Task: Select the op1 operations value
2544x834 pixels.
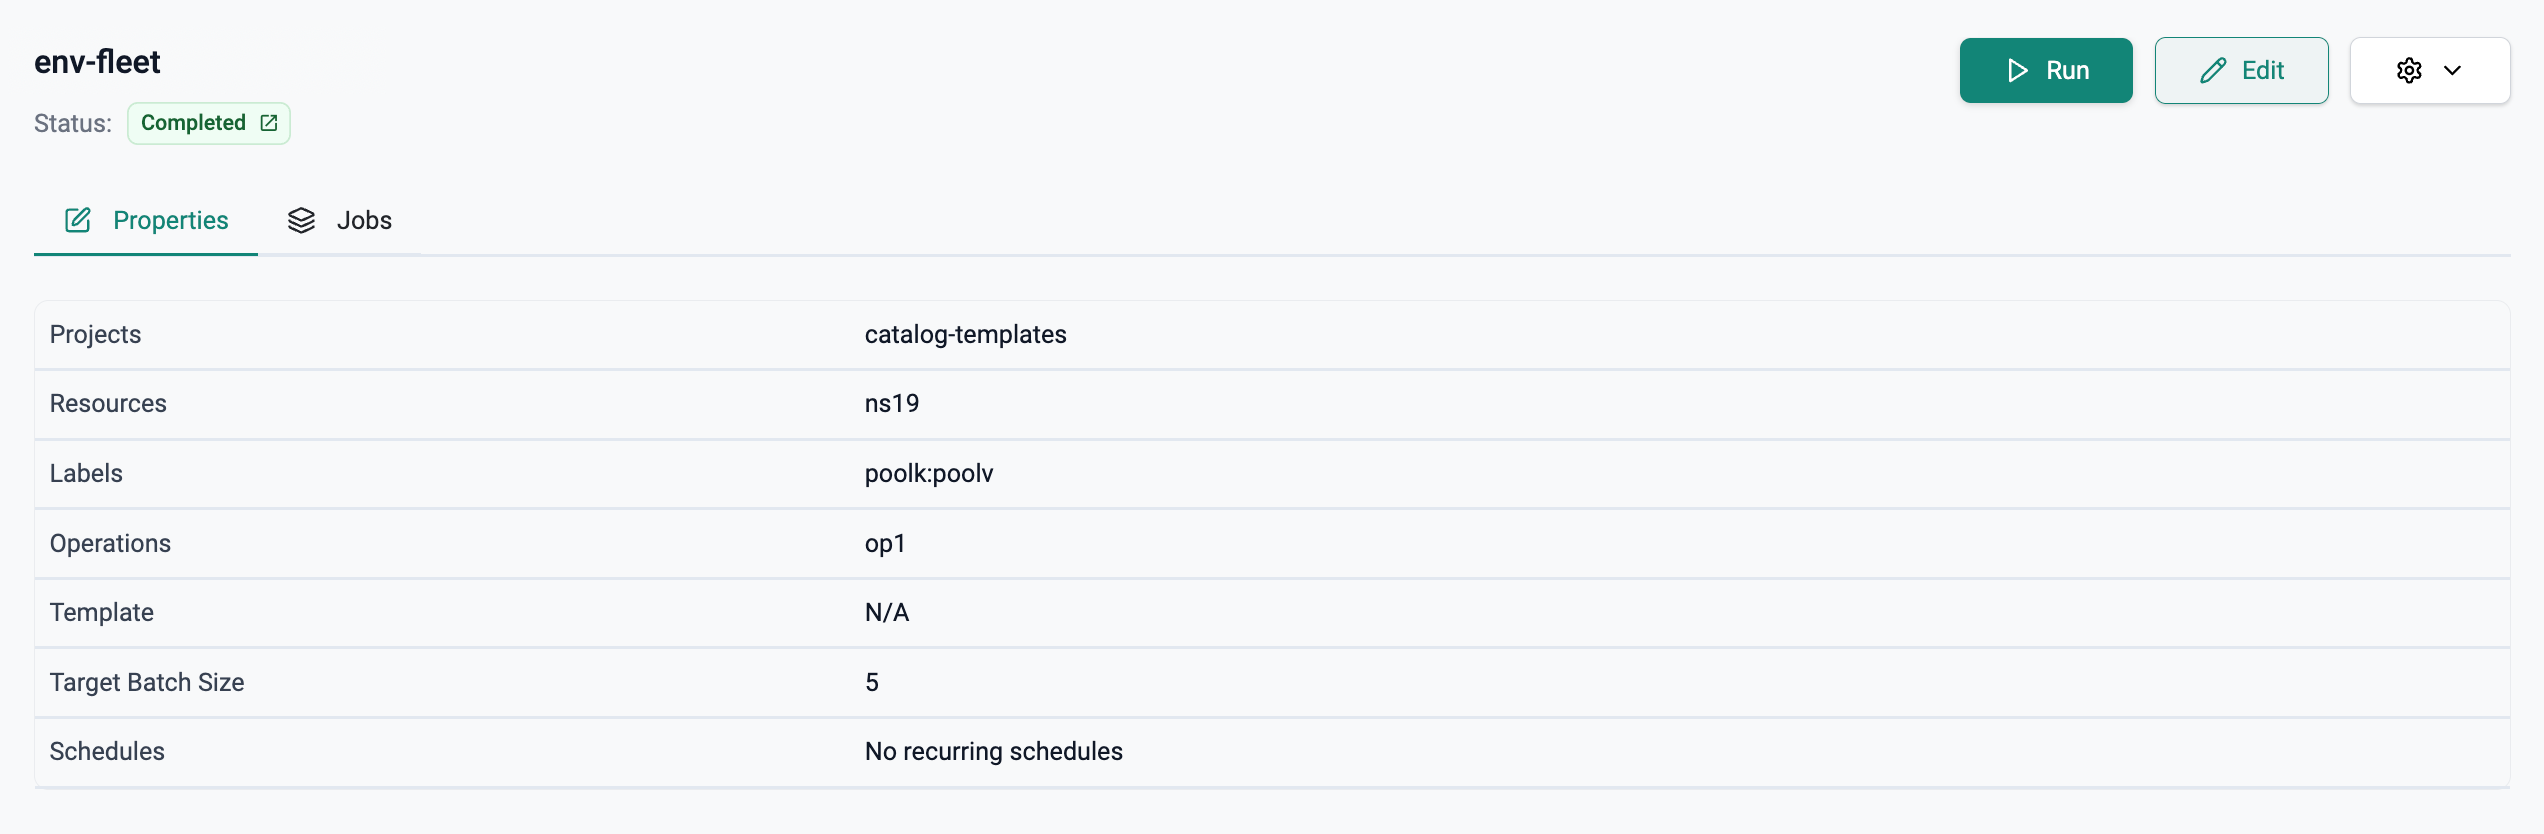Action: [884, 543]
